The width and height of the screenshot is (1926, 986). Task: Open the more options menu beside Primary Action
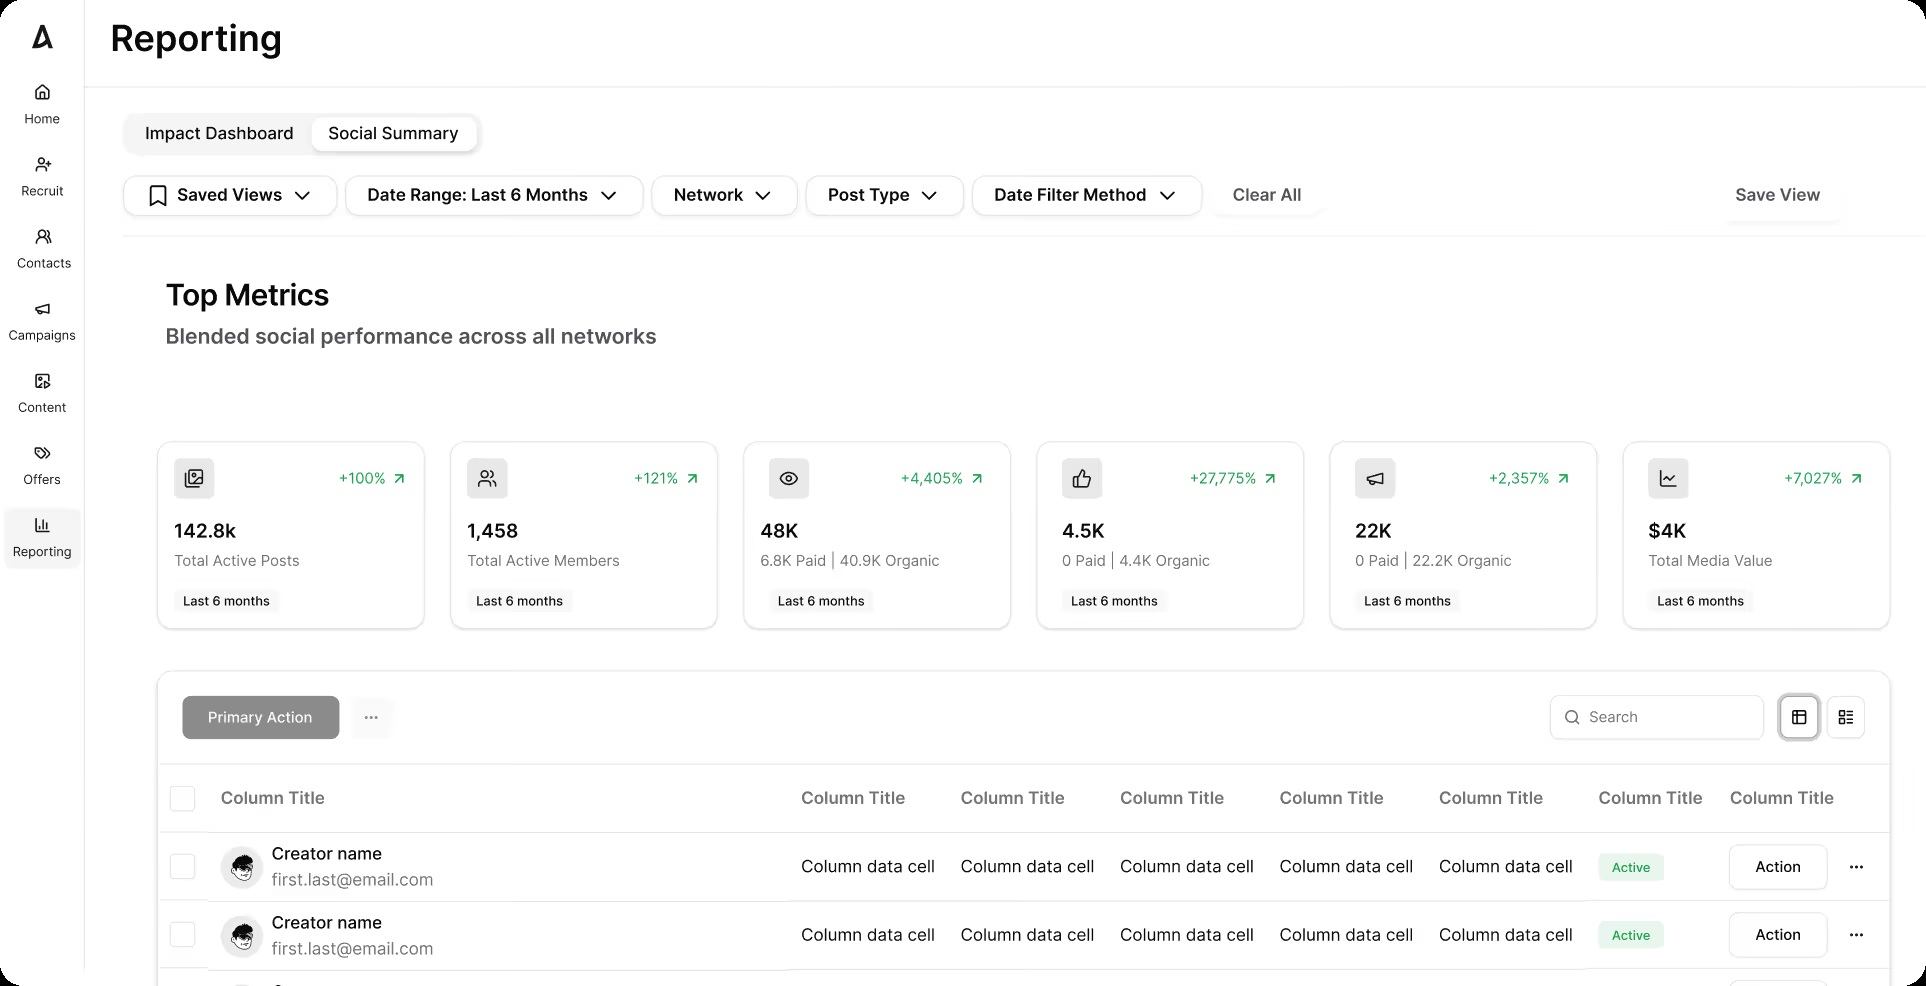coord(371,717)
